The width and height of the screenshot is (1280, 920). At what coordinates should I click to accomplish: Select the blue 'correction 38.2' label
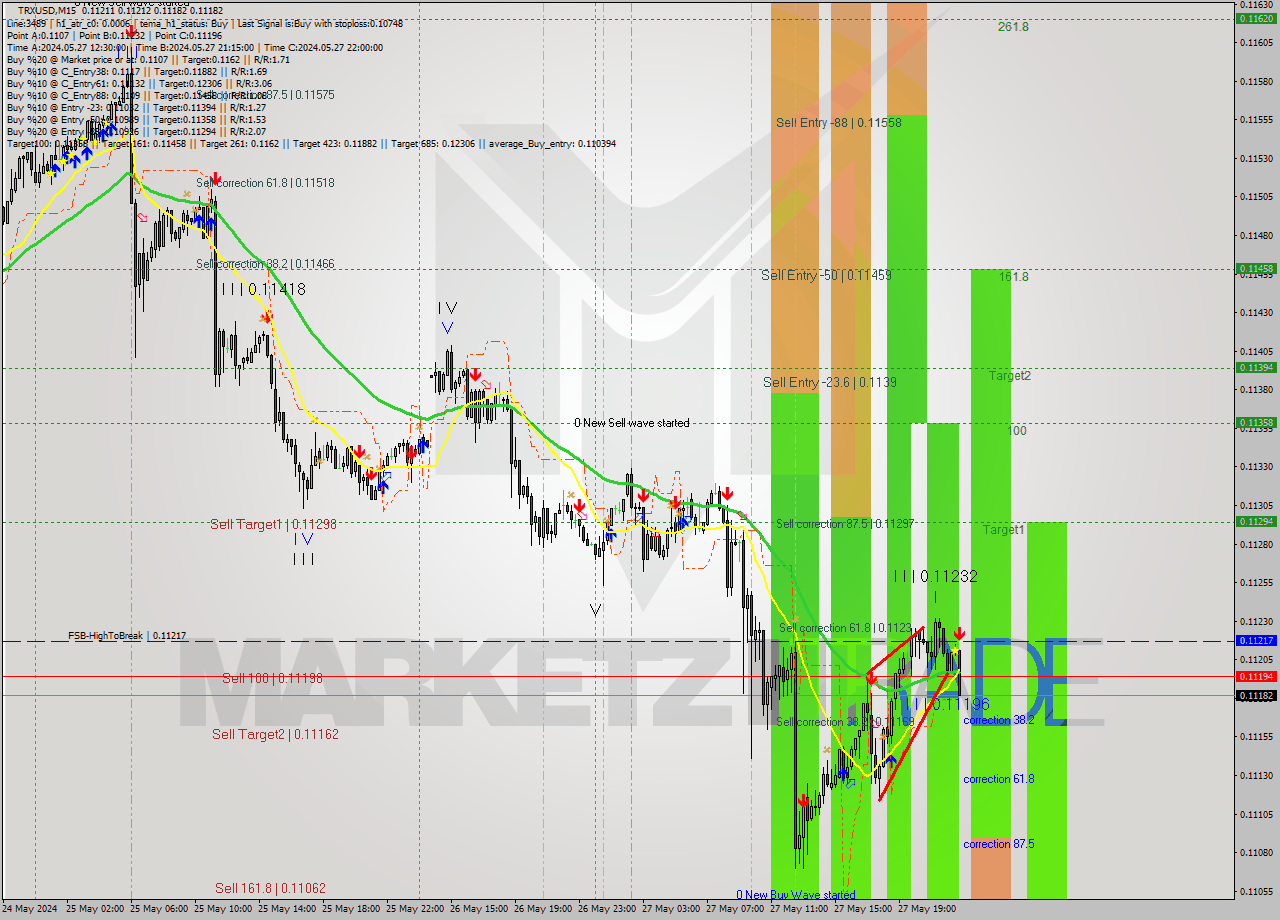[x=998, y=720]
